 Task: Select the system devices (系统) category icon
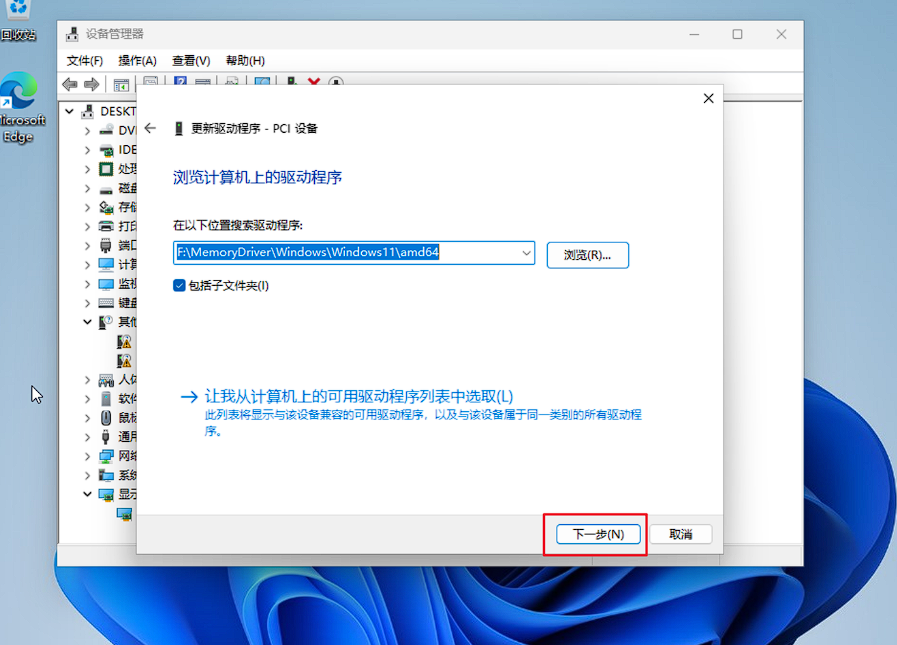(x=106, y=475)
